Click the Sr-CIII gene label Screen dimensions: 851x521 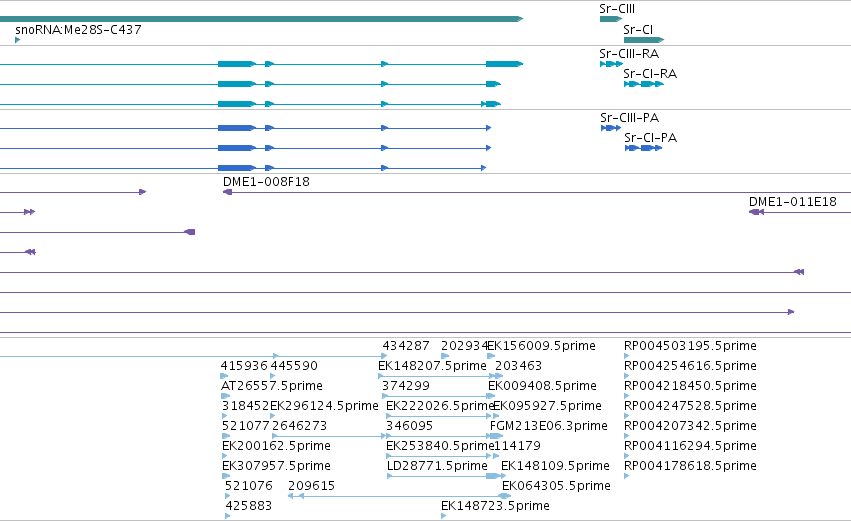tap(617, 9)
